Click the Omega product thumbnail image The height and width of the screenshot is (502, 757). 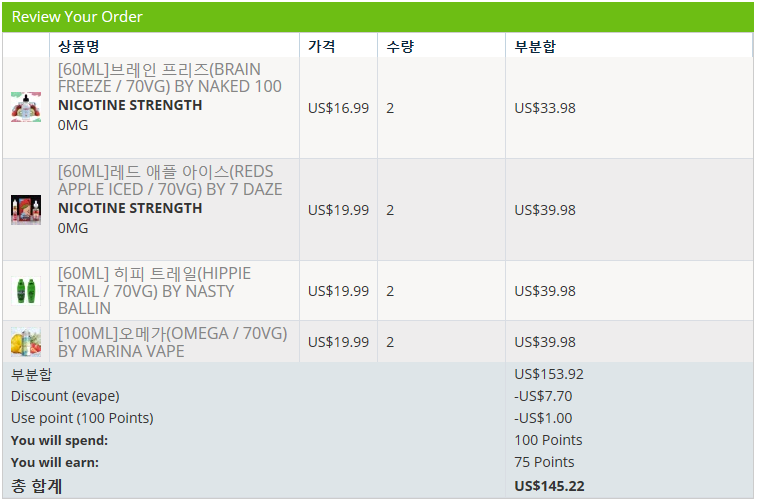[x=26, y=342]
